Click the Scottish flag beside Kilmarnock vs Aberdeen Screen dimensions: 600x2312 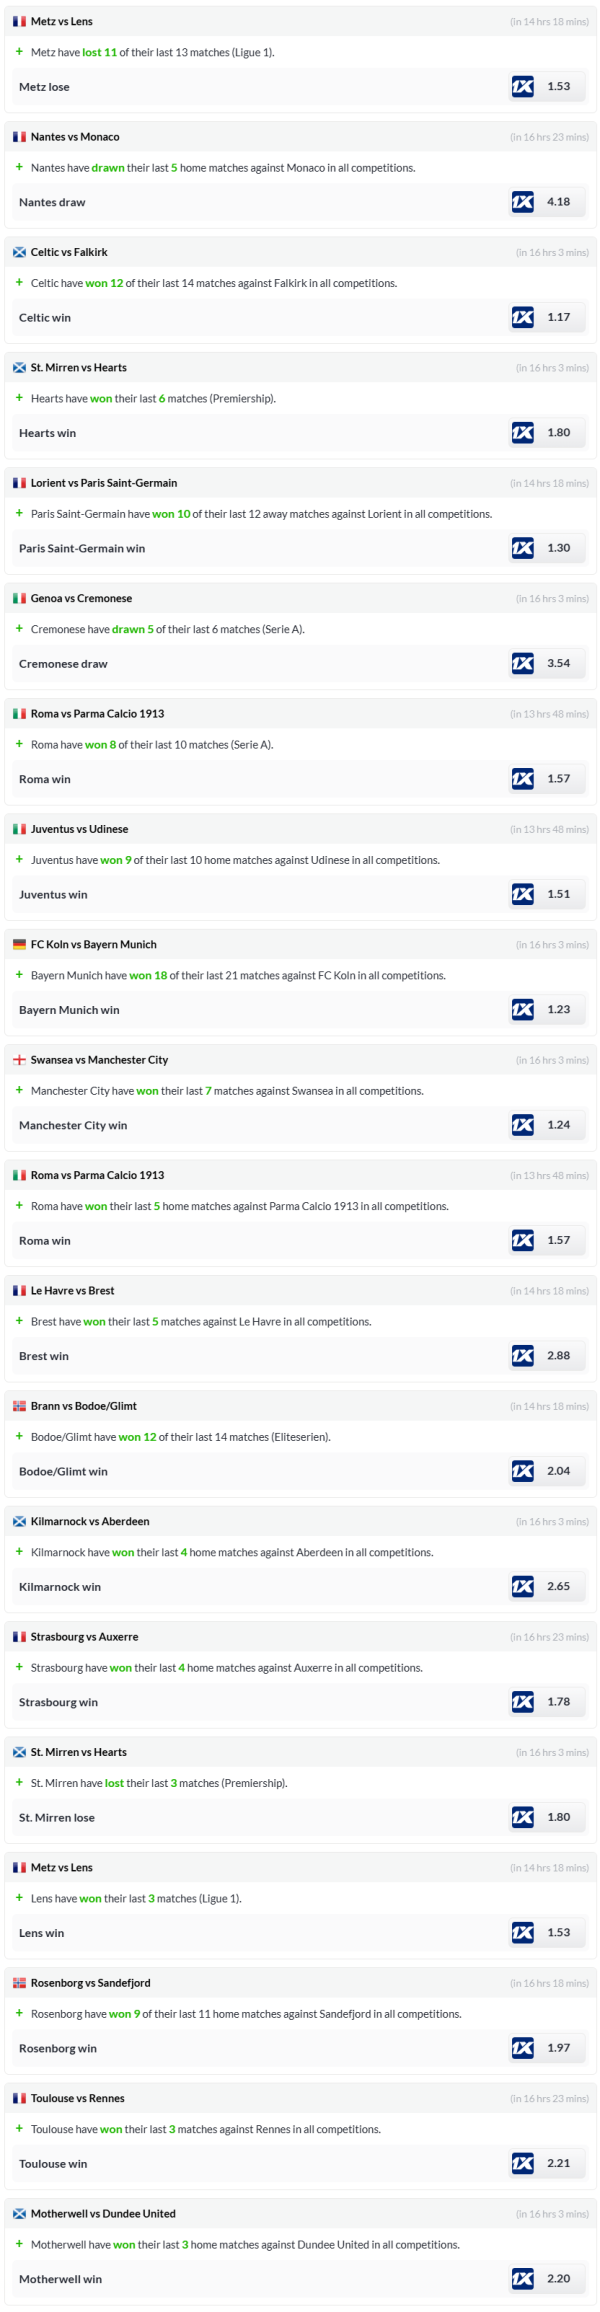click(x=19, y=1521)
